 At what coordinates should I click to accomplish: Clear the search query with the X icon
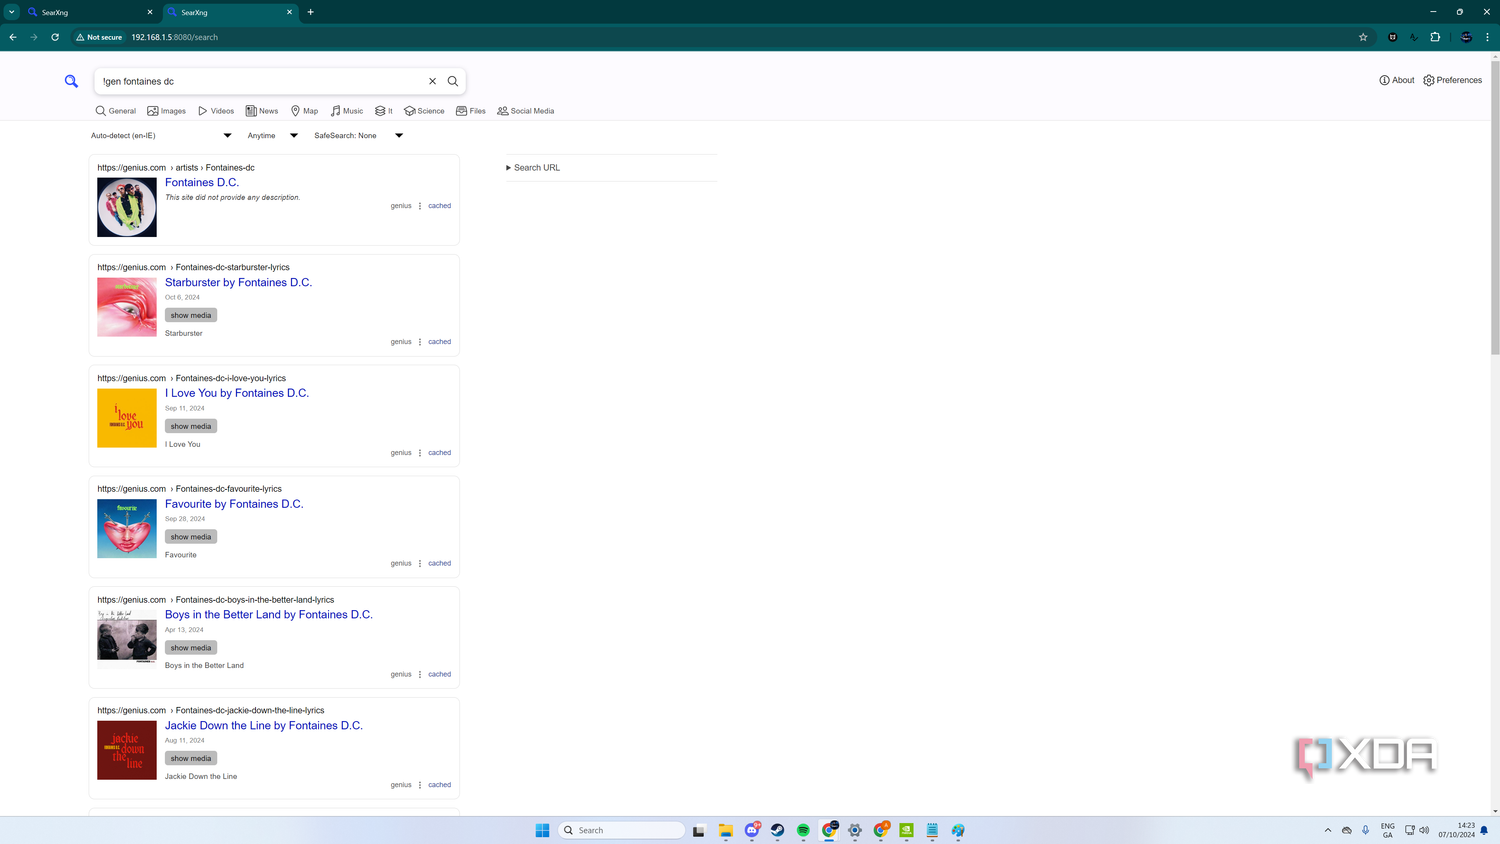(x=433, y=81)
